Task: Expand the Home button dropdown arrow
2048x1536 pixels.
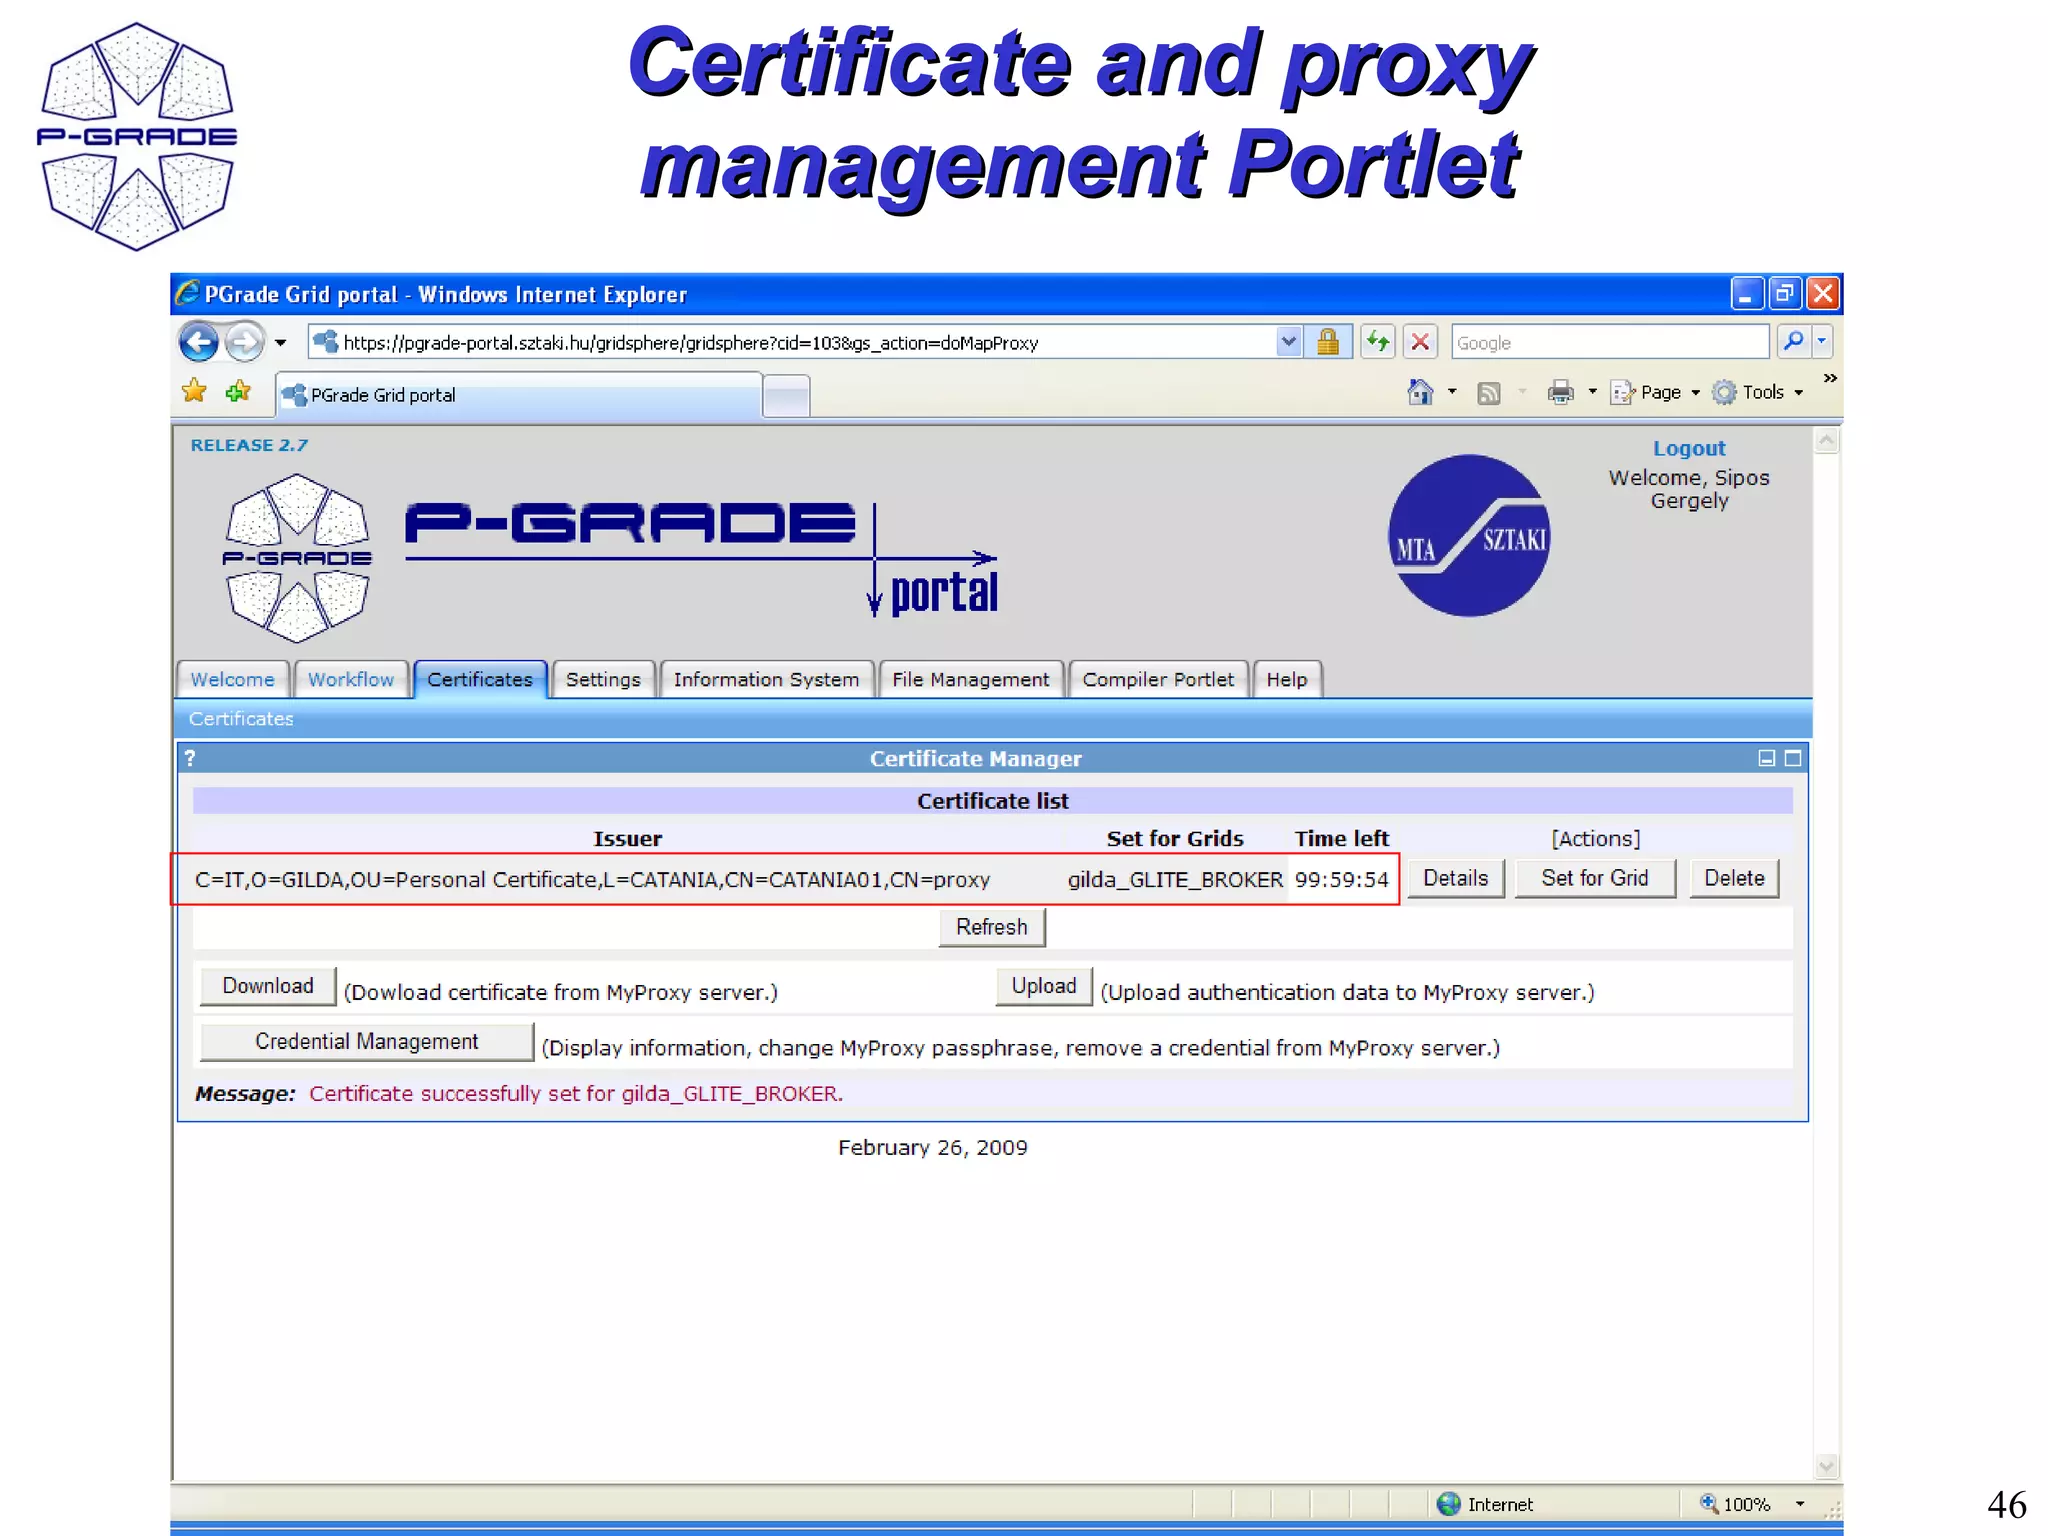Action: [1452, 392]
